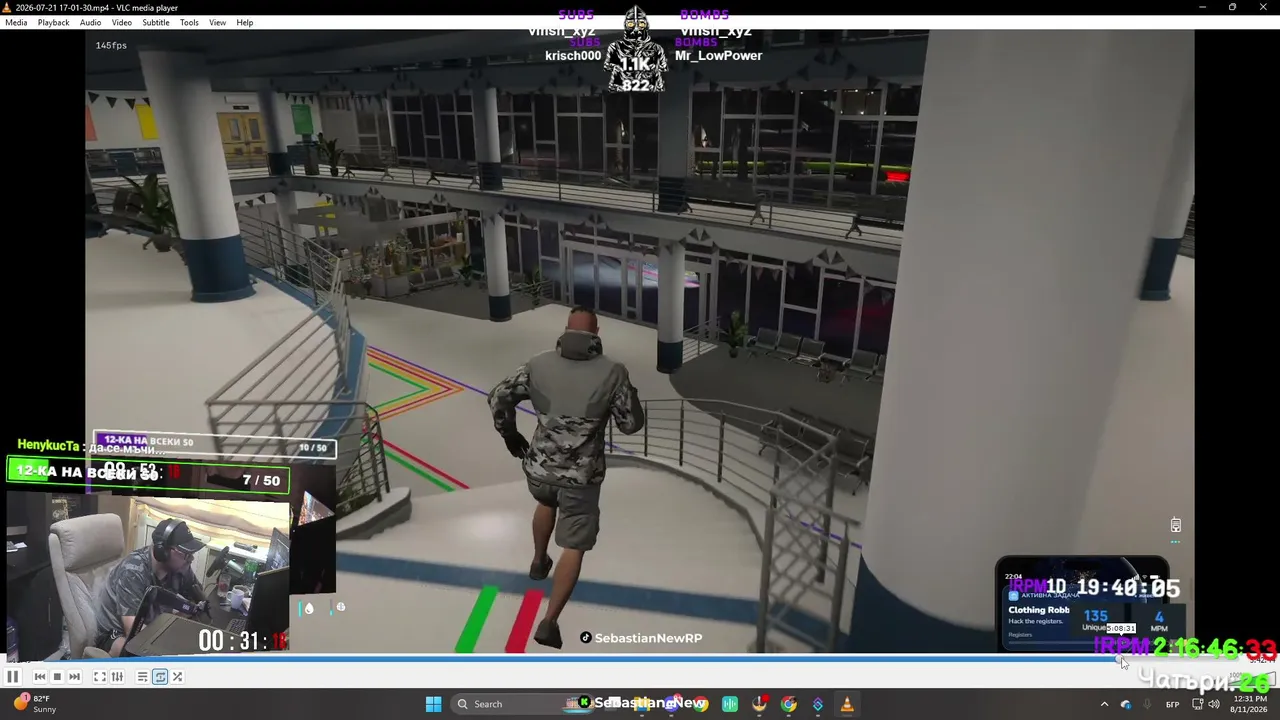Skip to the next media item

pyautogui.click(x=74, y=677)
